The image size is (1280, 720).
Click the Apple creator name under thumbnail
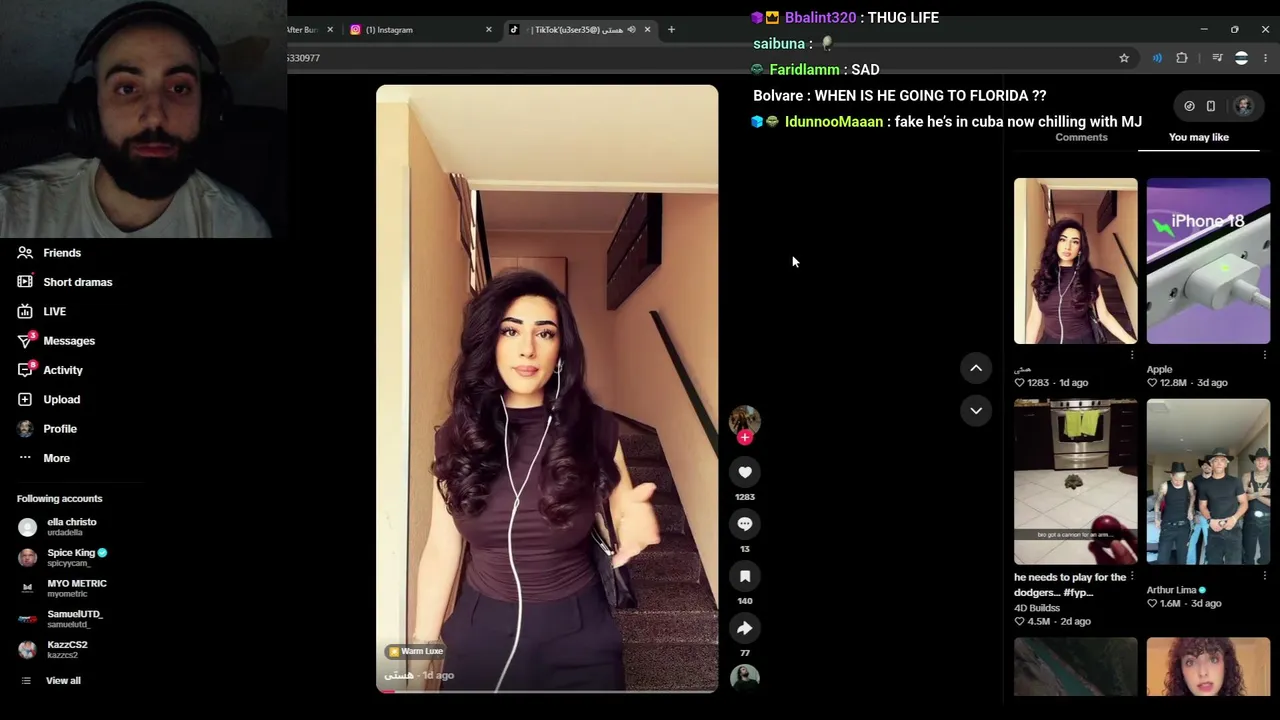coord(1159,369)
